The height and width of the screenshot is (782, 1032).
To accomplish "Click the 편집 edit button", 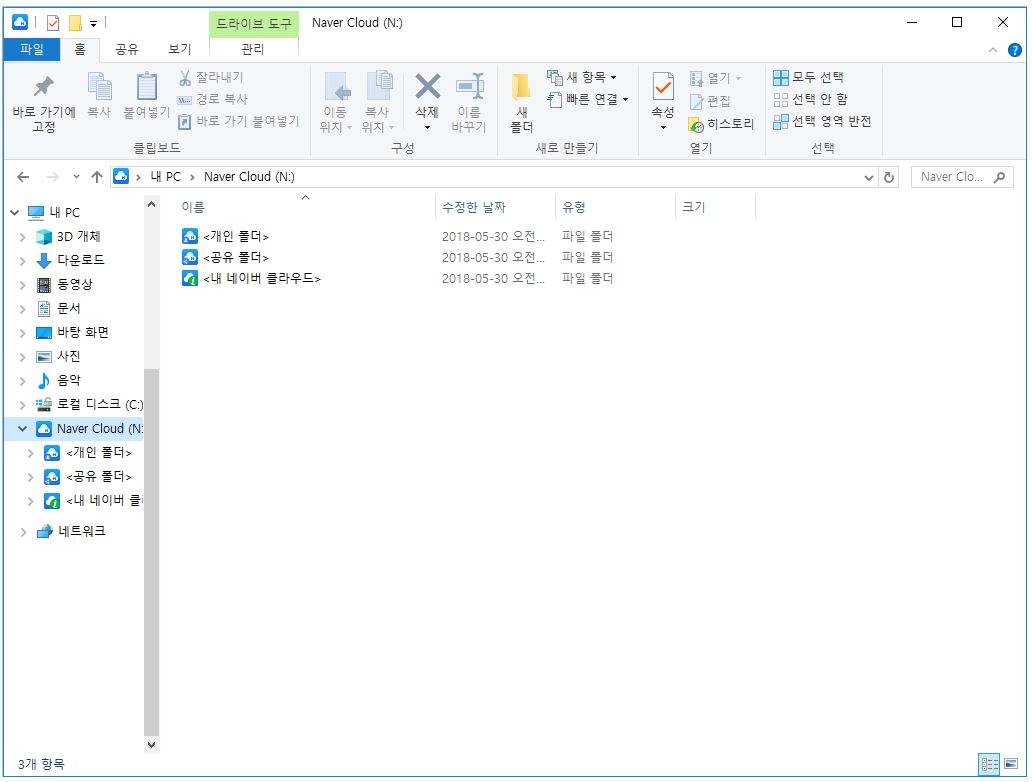I will [x=710, y=101].
